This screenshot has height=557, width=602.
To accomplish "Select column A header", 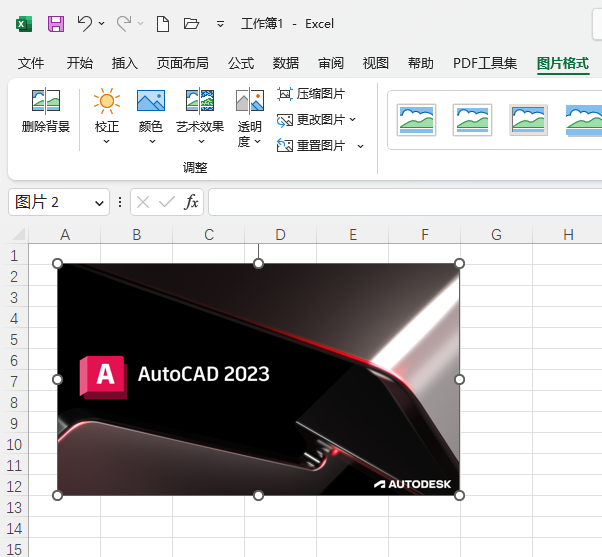I will click(65, 235).
